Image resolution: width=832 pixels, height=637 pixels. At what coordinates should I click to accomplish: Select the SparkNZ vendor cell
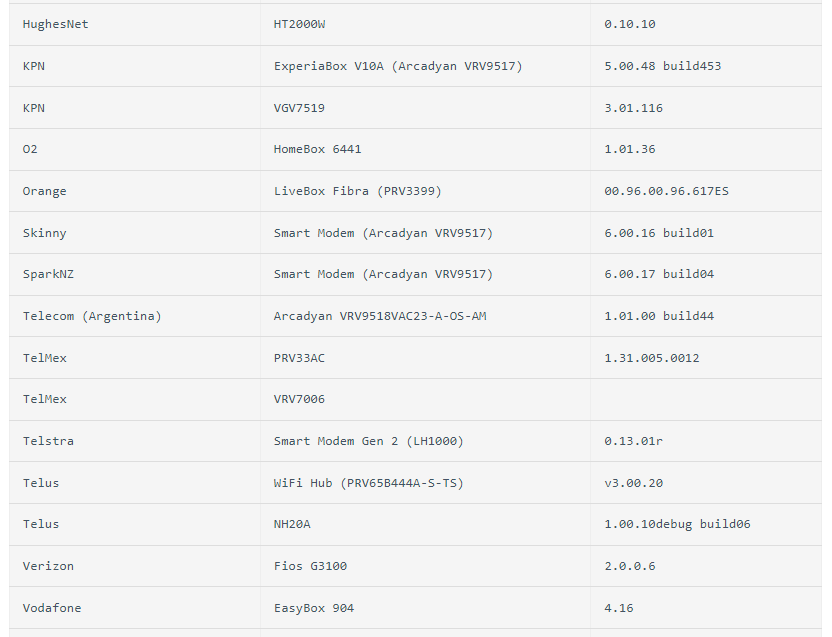pos(48,274)
